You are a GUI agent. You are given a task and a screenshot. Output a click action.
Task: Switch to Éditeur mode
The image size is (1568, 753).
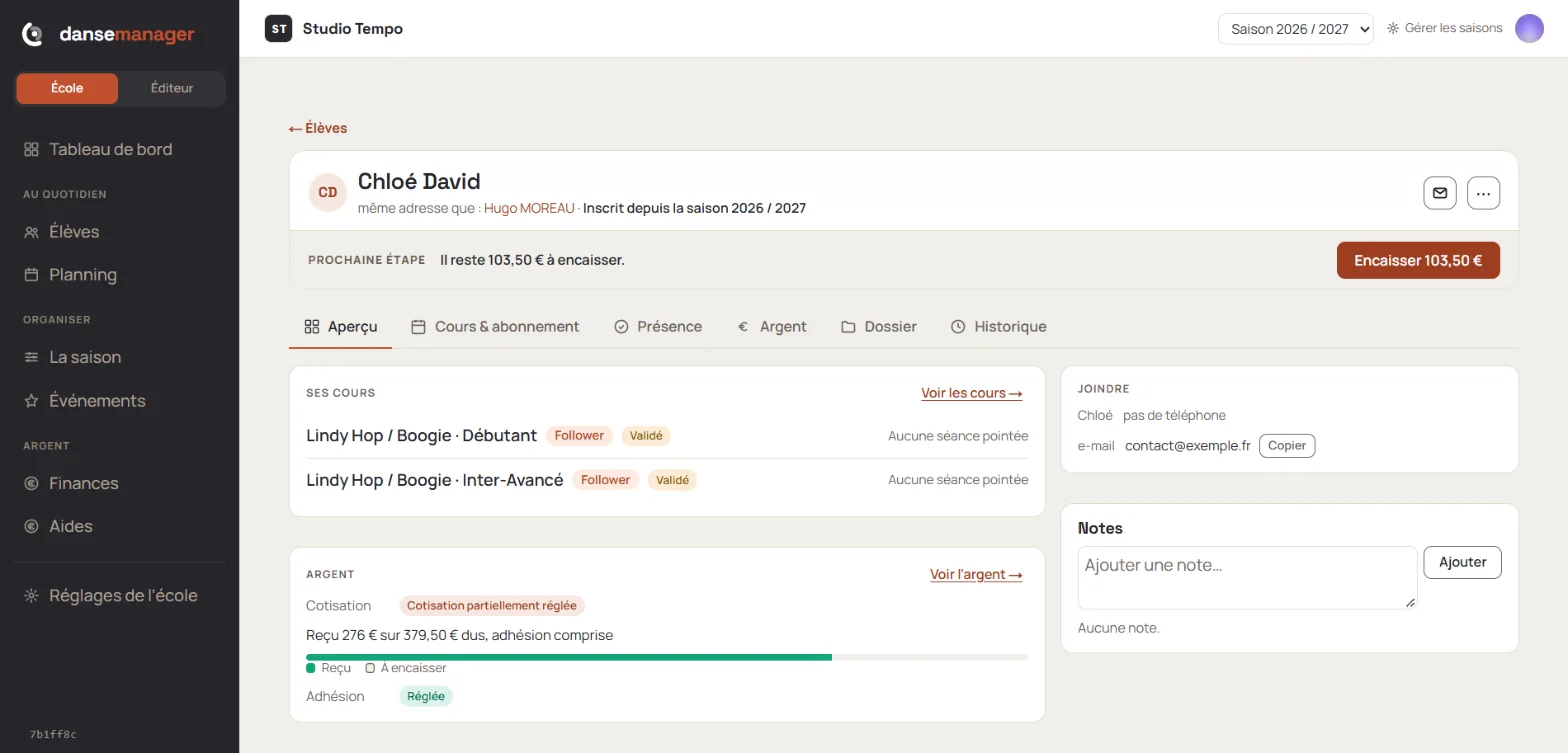click(x=172, y=88)
